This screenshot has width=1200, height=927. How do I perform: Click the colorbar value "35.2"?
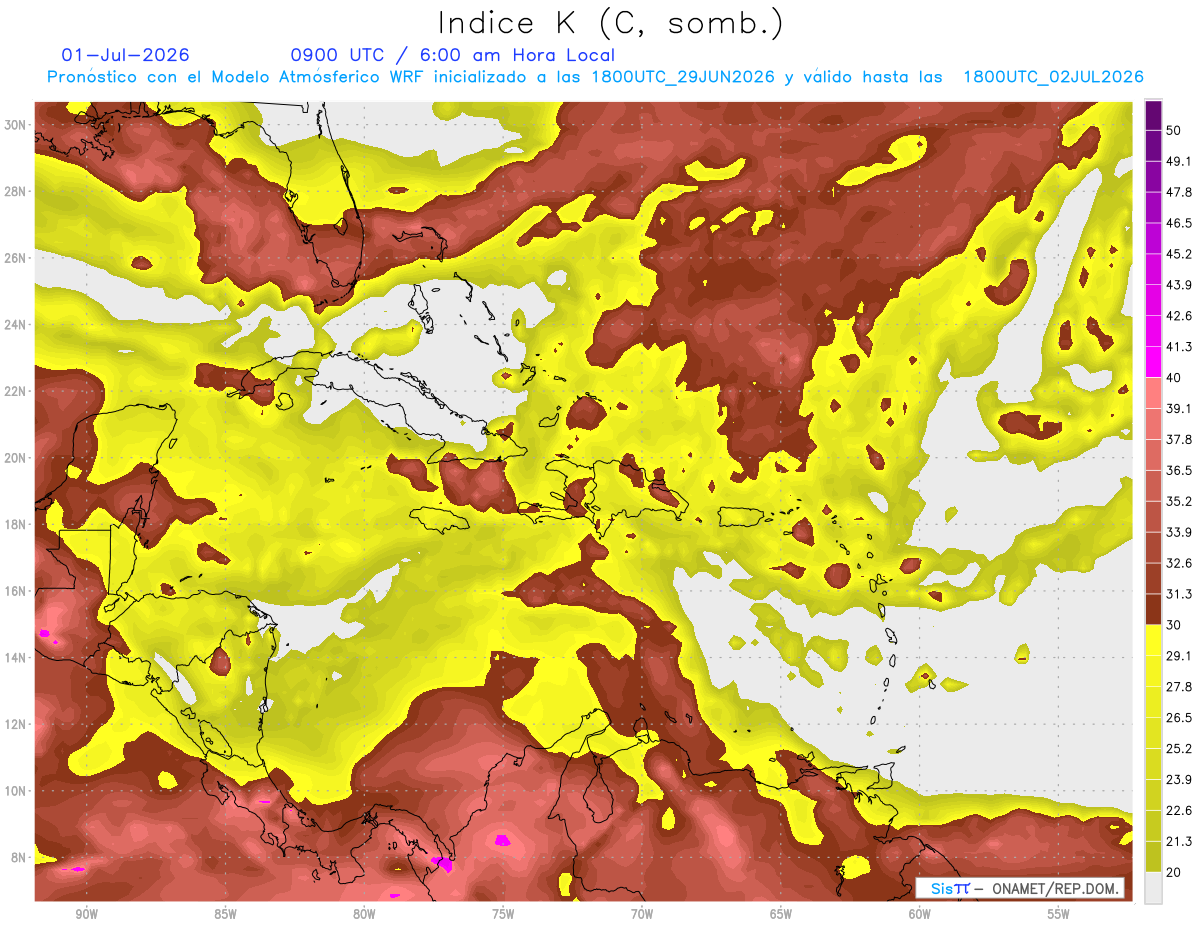(1177, 501)
